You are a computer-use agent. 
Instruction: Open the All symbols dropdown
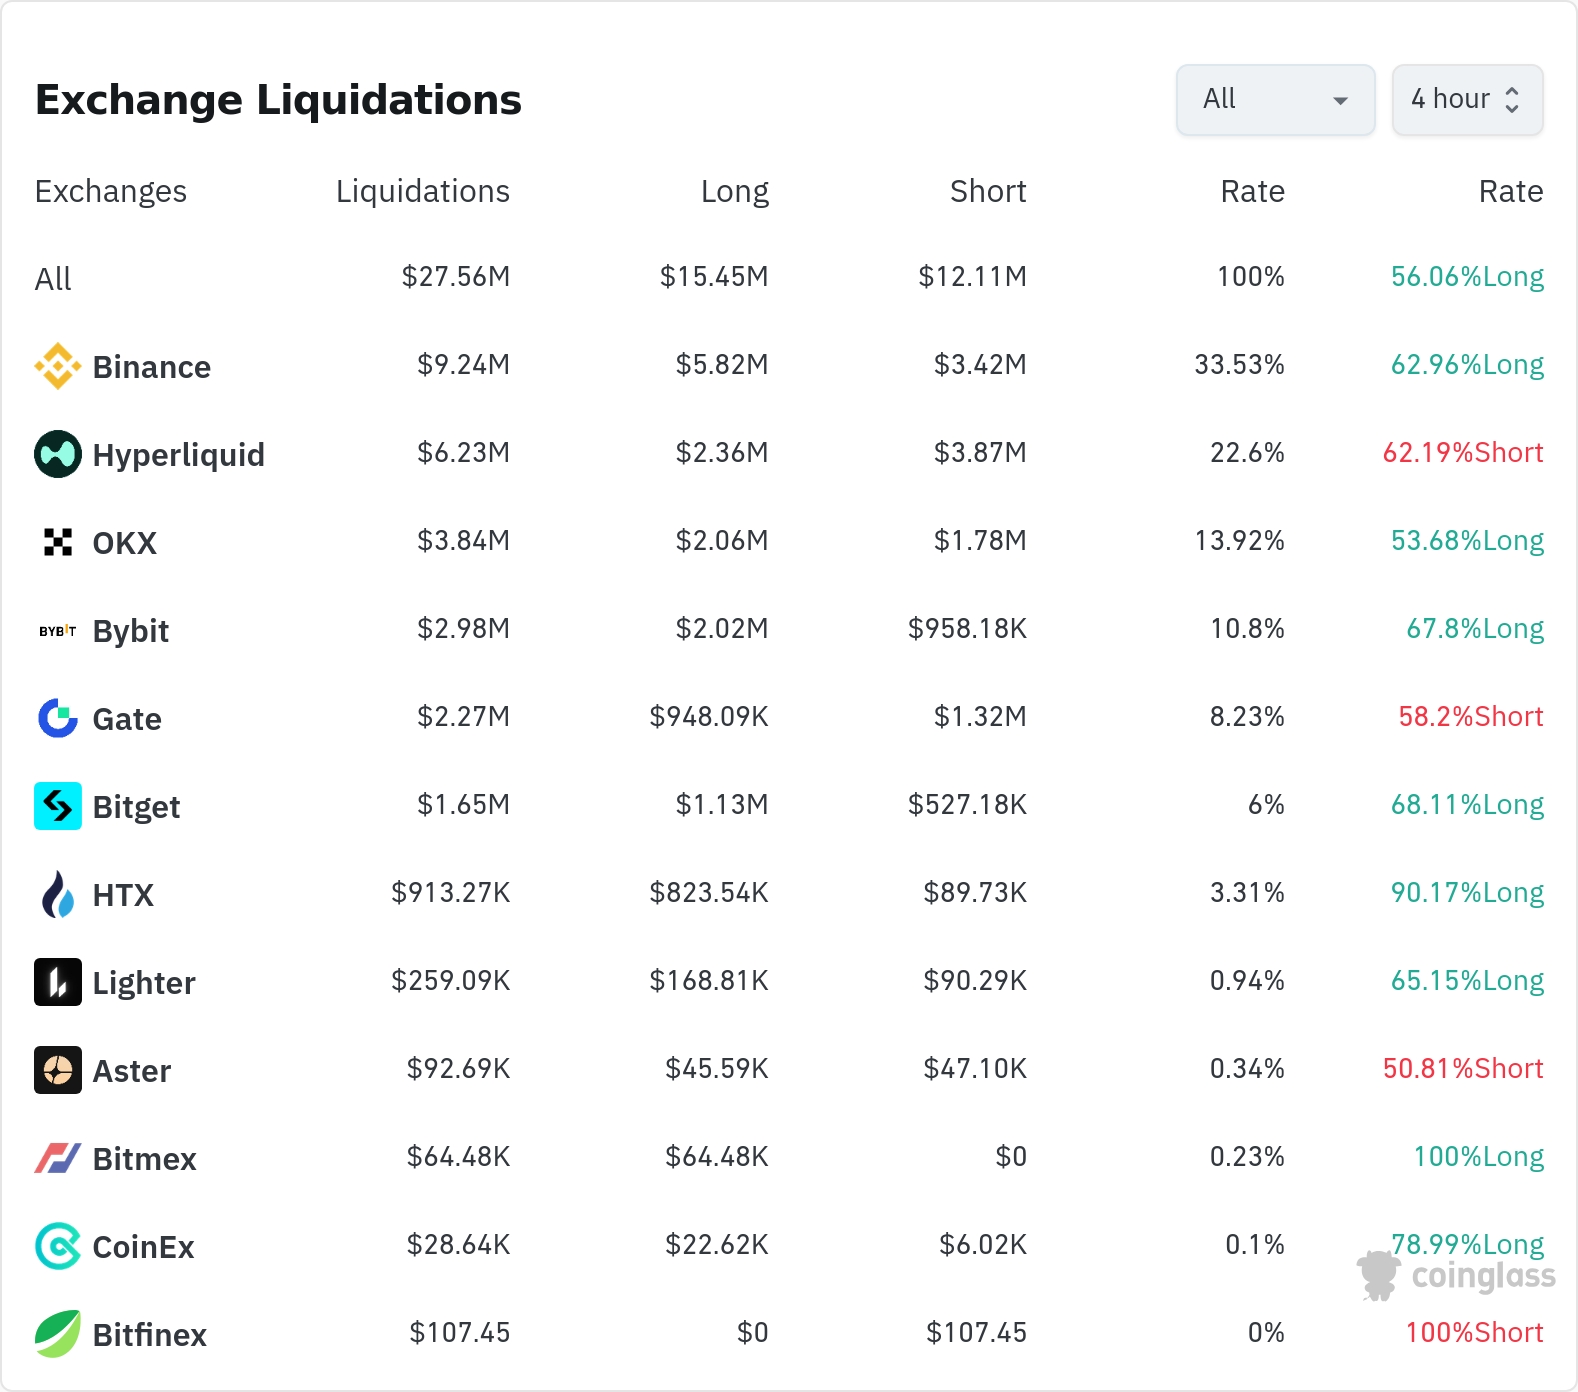tap(1275, 99)
